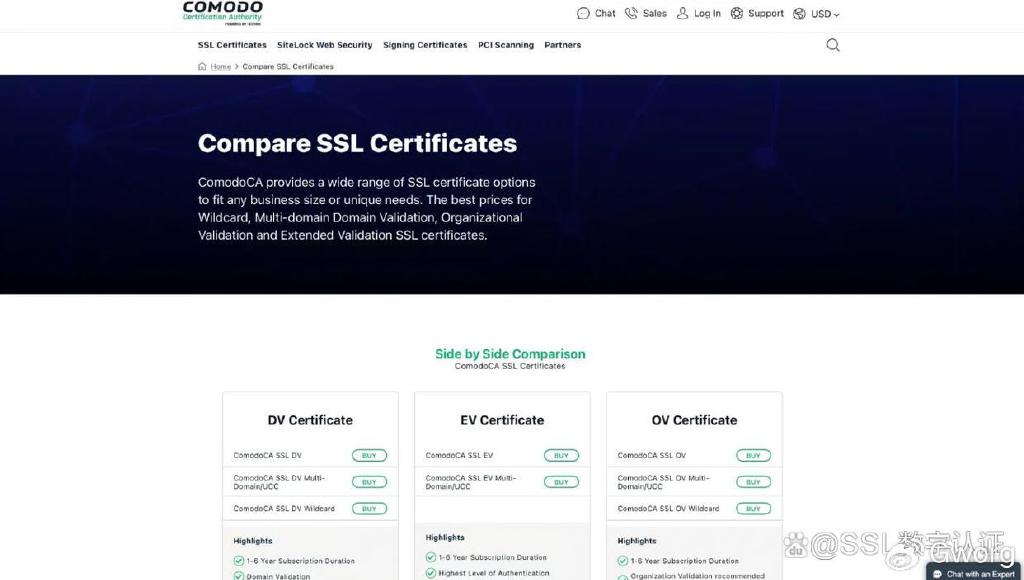1024x580 pixels.
Task: Click the Side by Side Comparison heading
Action: tap(510, 353)
